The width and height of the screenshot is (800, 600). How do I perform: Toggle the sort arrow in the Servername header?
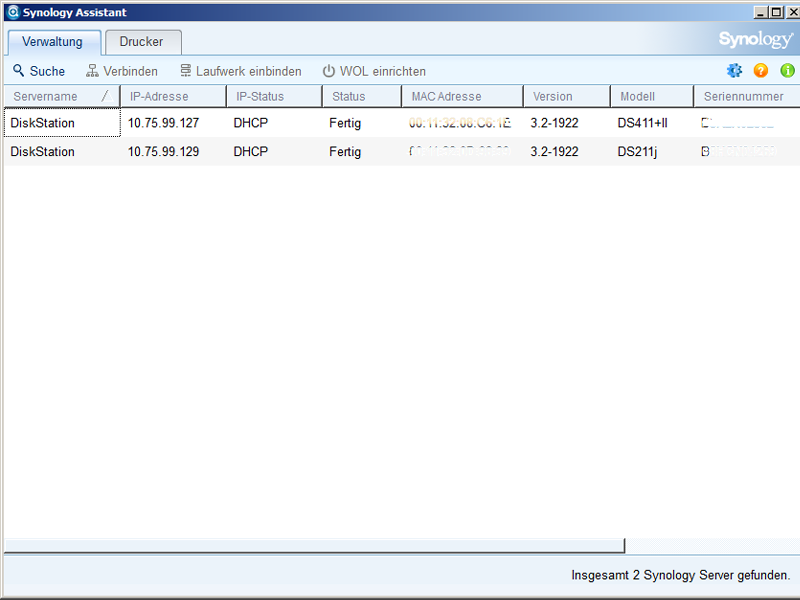pos(107,96)
